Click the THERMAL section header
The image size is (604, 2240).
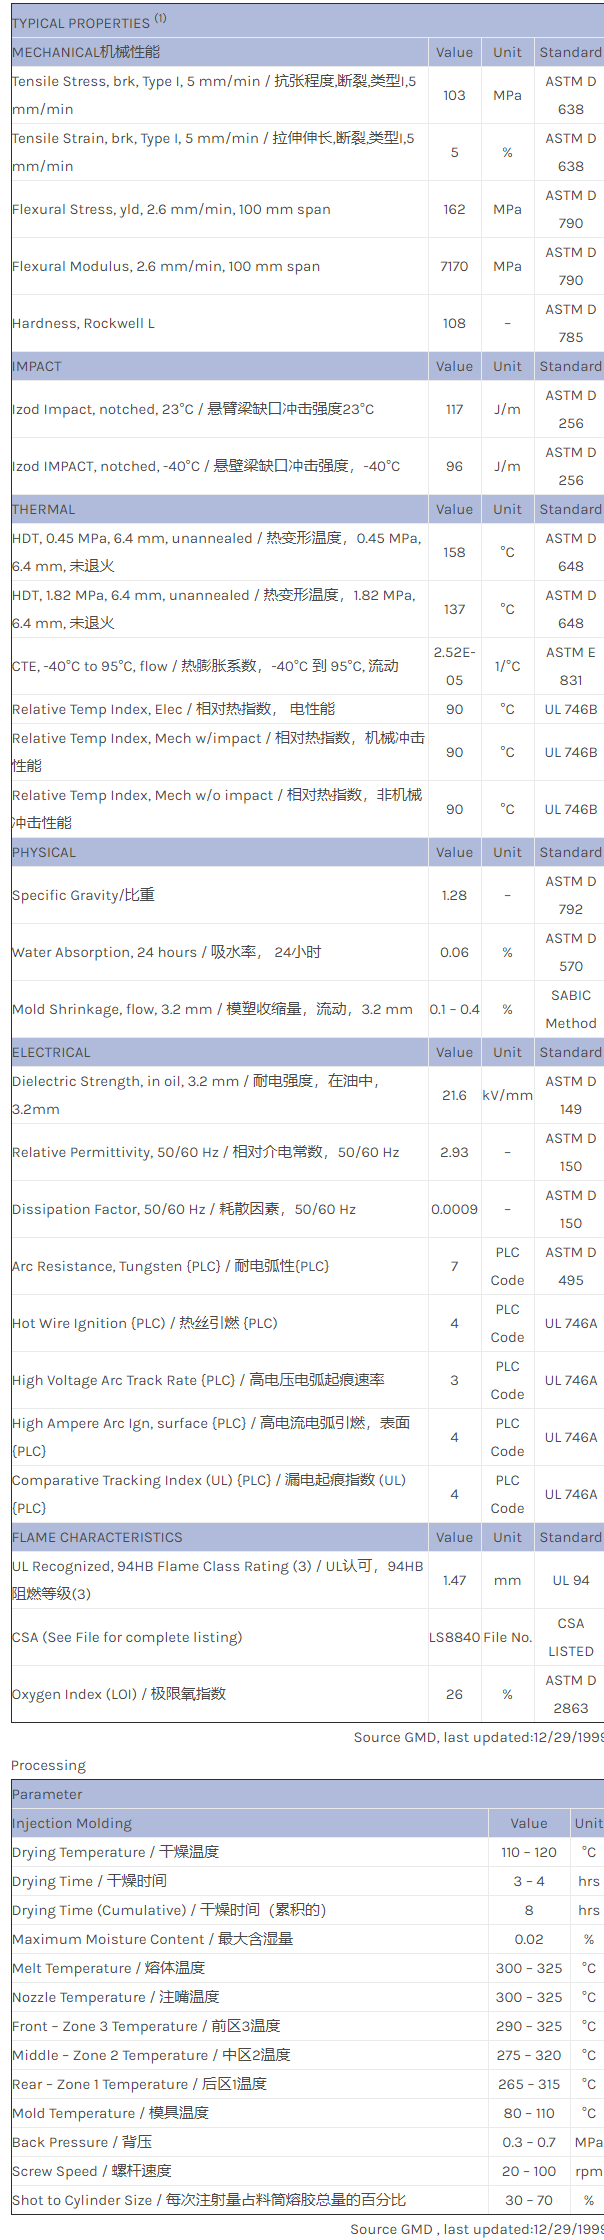44,510
